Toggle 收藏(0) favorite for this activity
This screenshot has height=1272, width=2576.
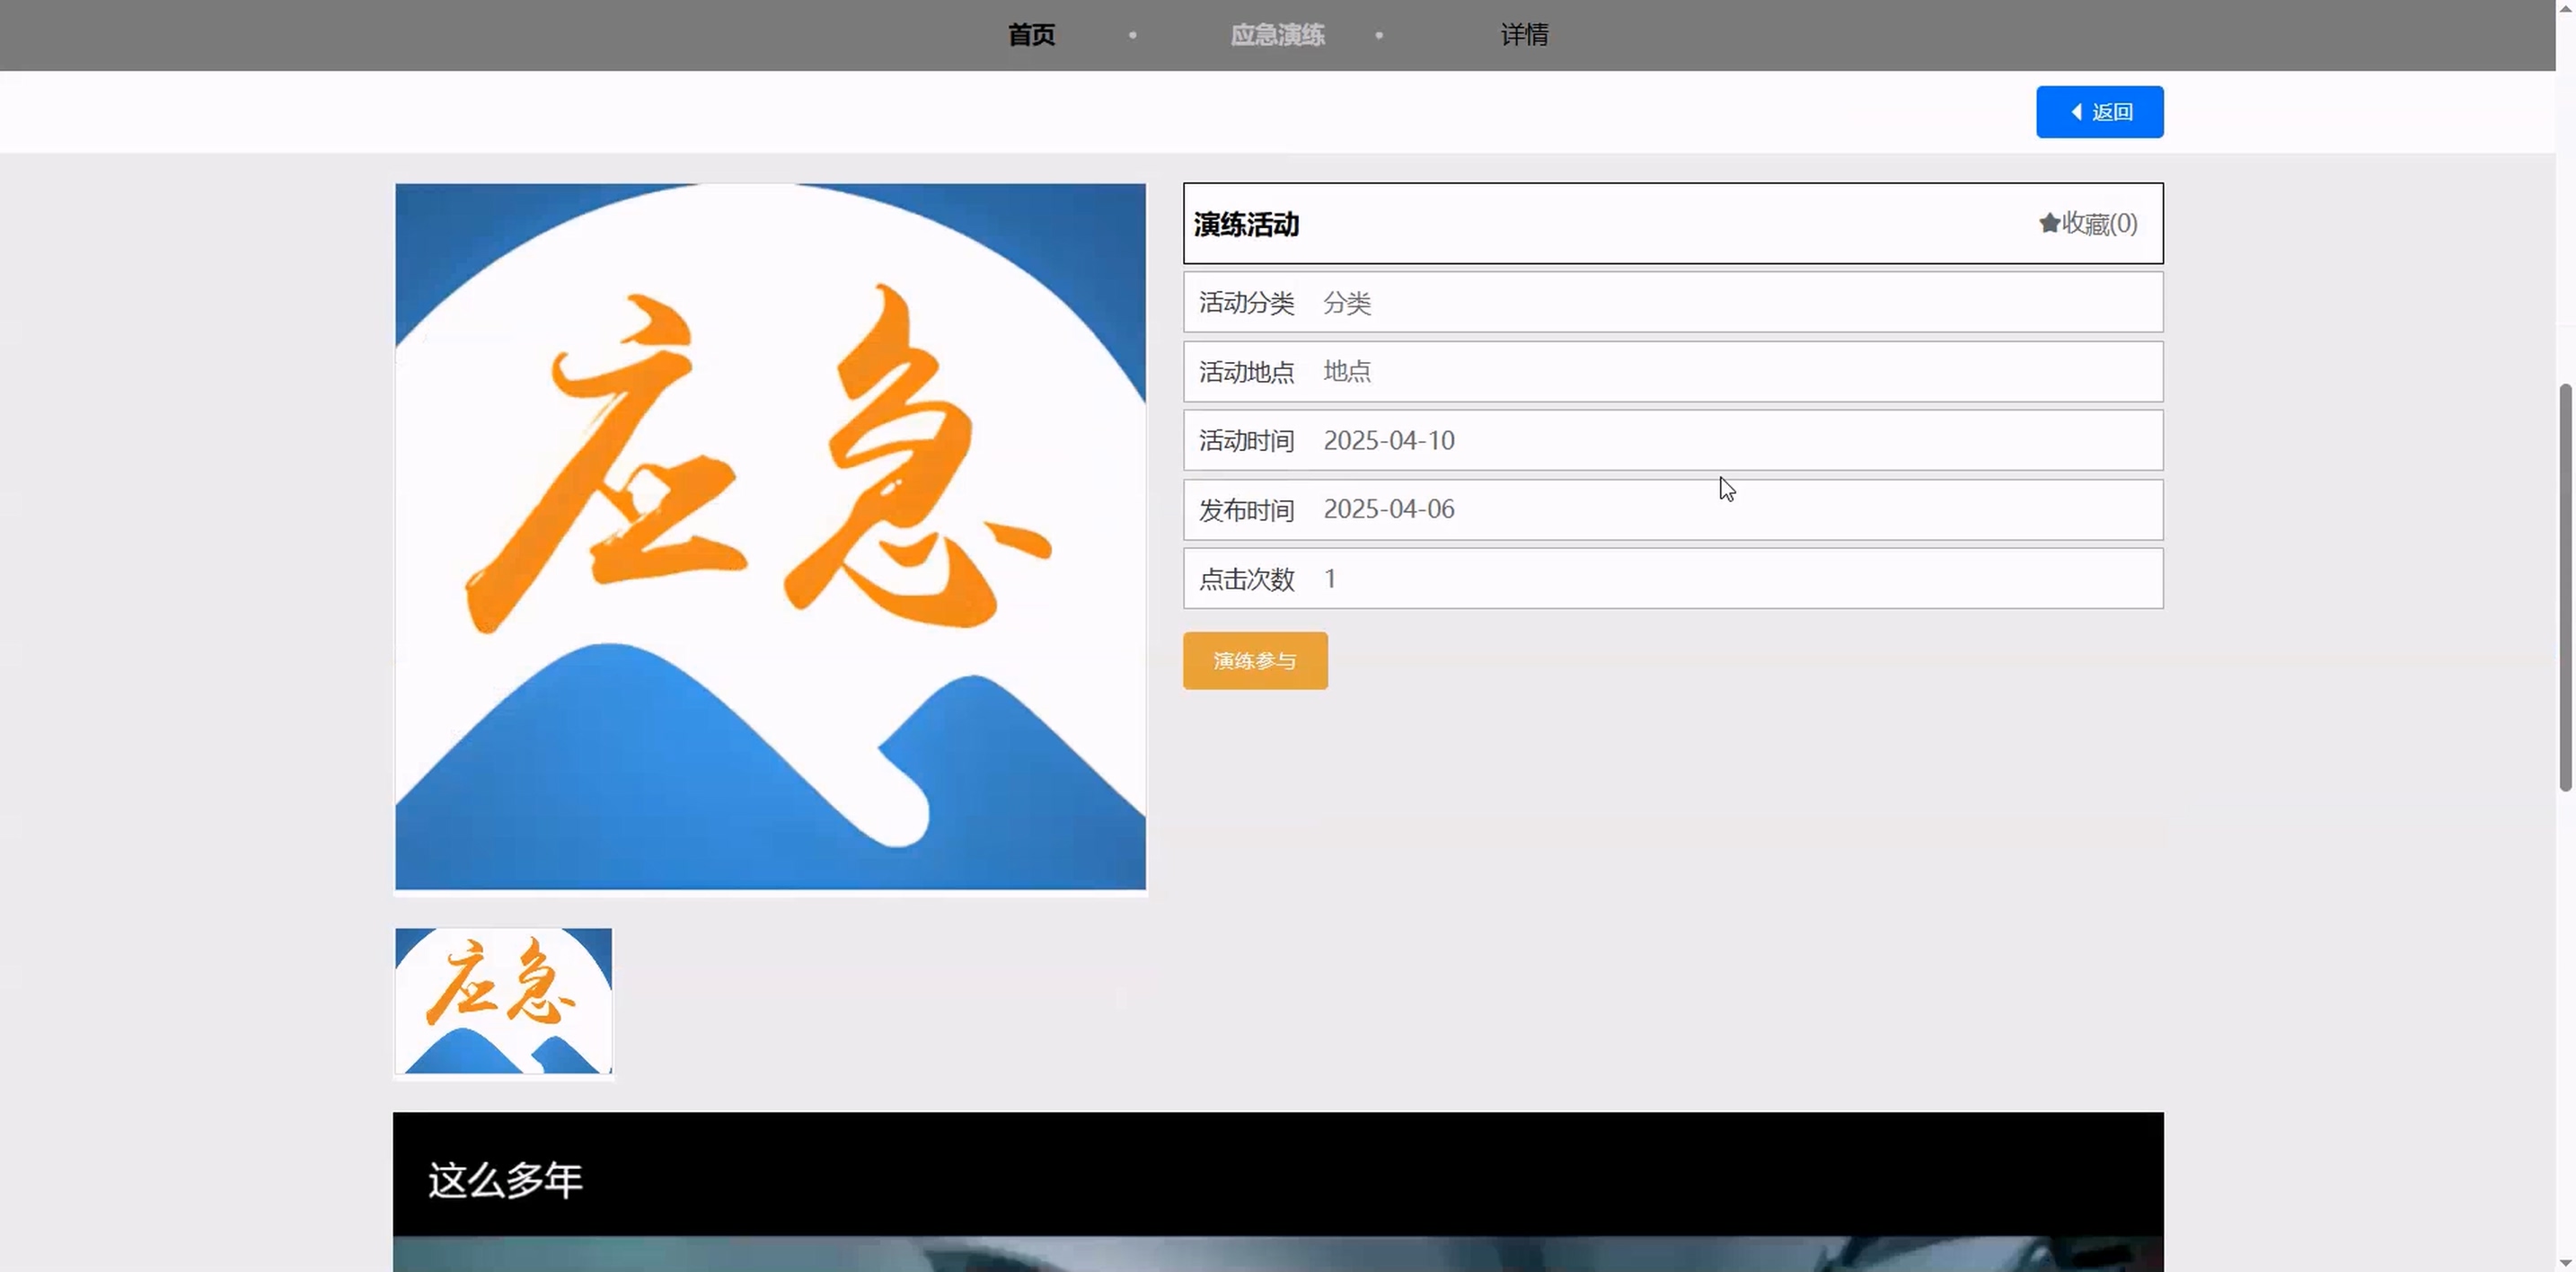tap(2098, 223)
